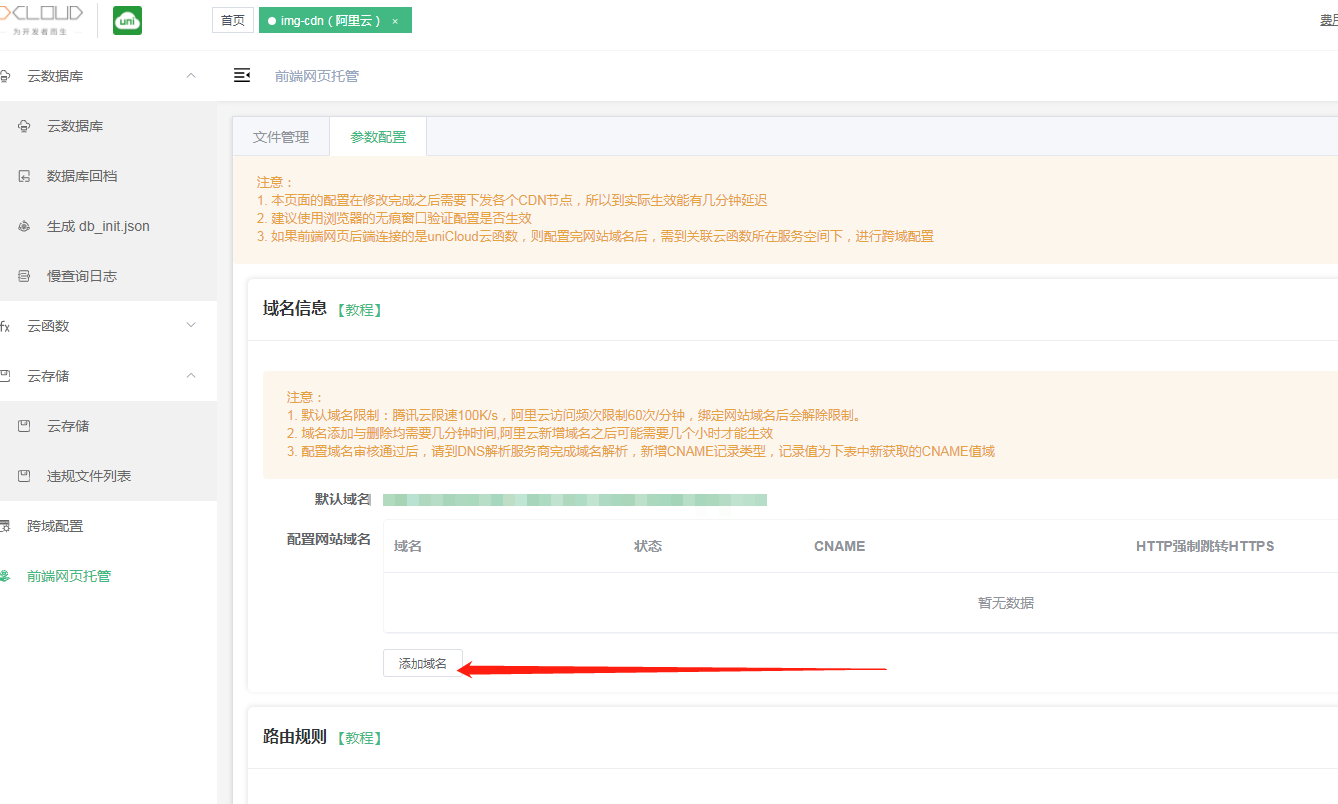Click the 暂无数据 empty table text
The width and height of the screenshot is (1338, 804).
[1006, 603]
